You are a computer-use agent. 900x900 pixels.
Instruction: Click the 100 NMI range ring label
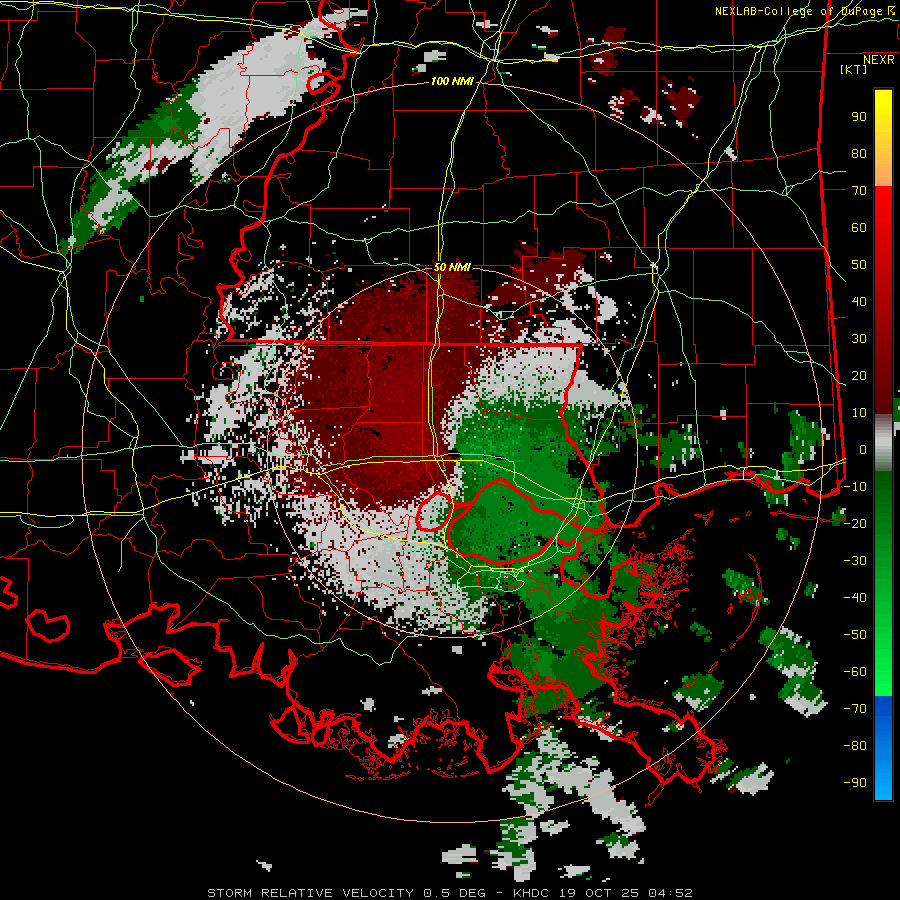point(452,82)
